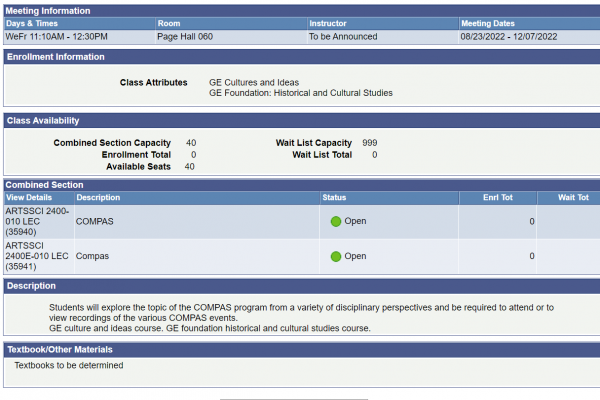600x400 pixels.
Task: Click the Open status text for 35940
Action: (355, 221)
